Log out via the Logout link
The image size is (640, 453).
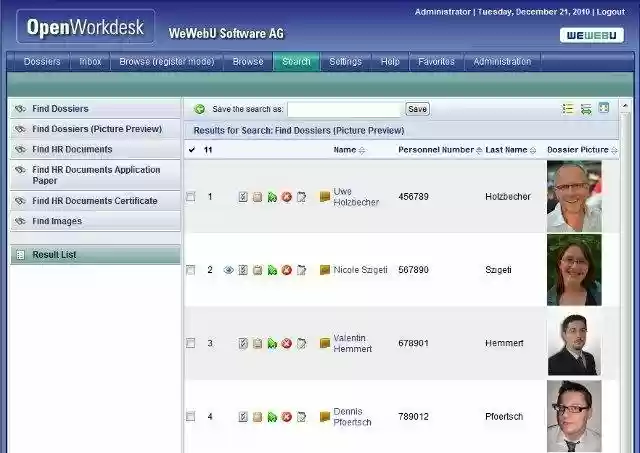[611, 12]
